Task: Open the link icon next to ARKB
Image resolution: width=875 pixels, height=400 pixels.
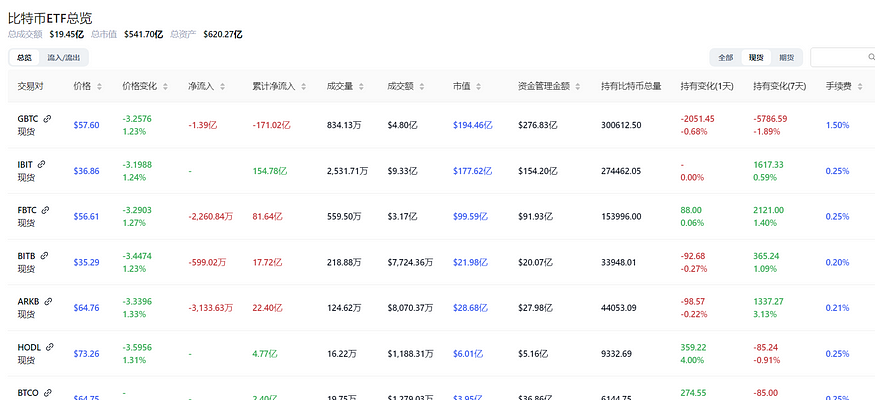Action: click(48, 301)
